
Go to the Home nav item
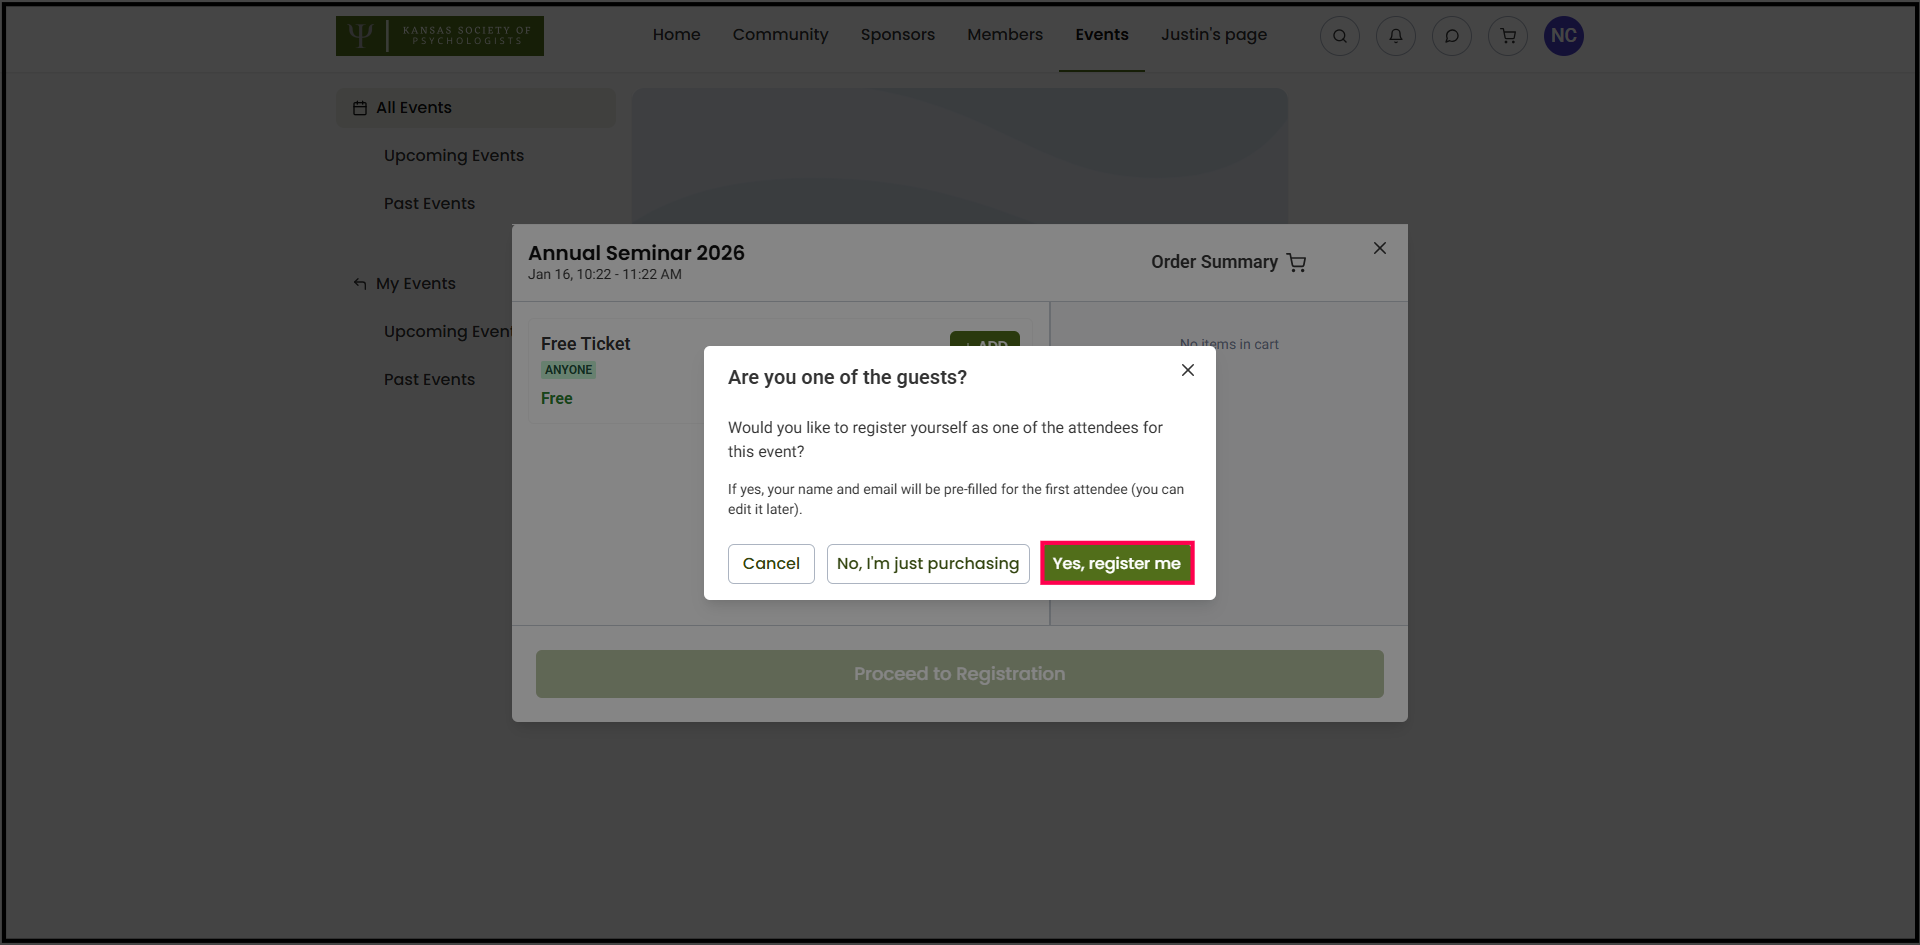click(676, 35)
